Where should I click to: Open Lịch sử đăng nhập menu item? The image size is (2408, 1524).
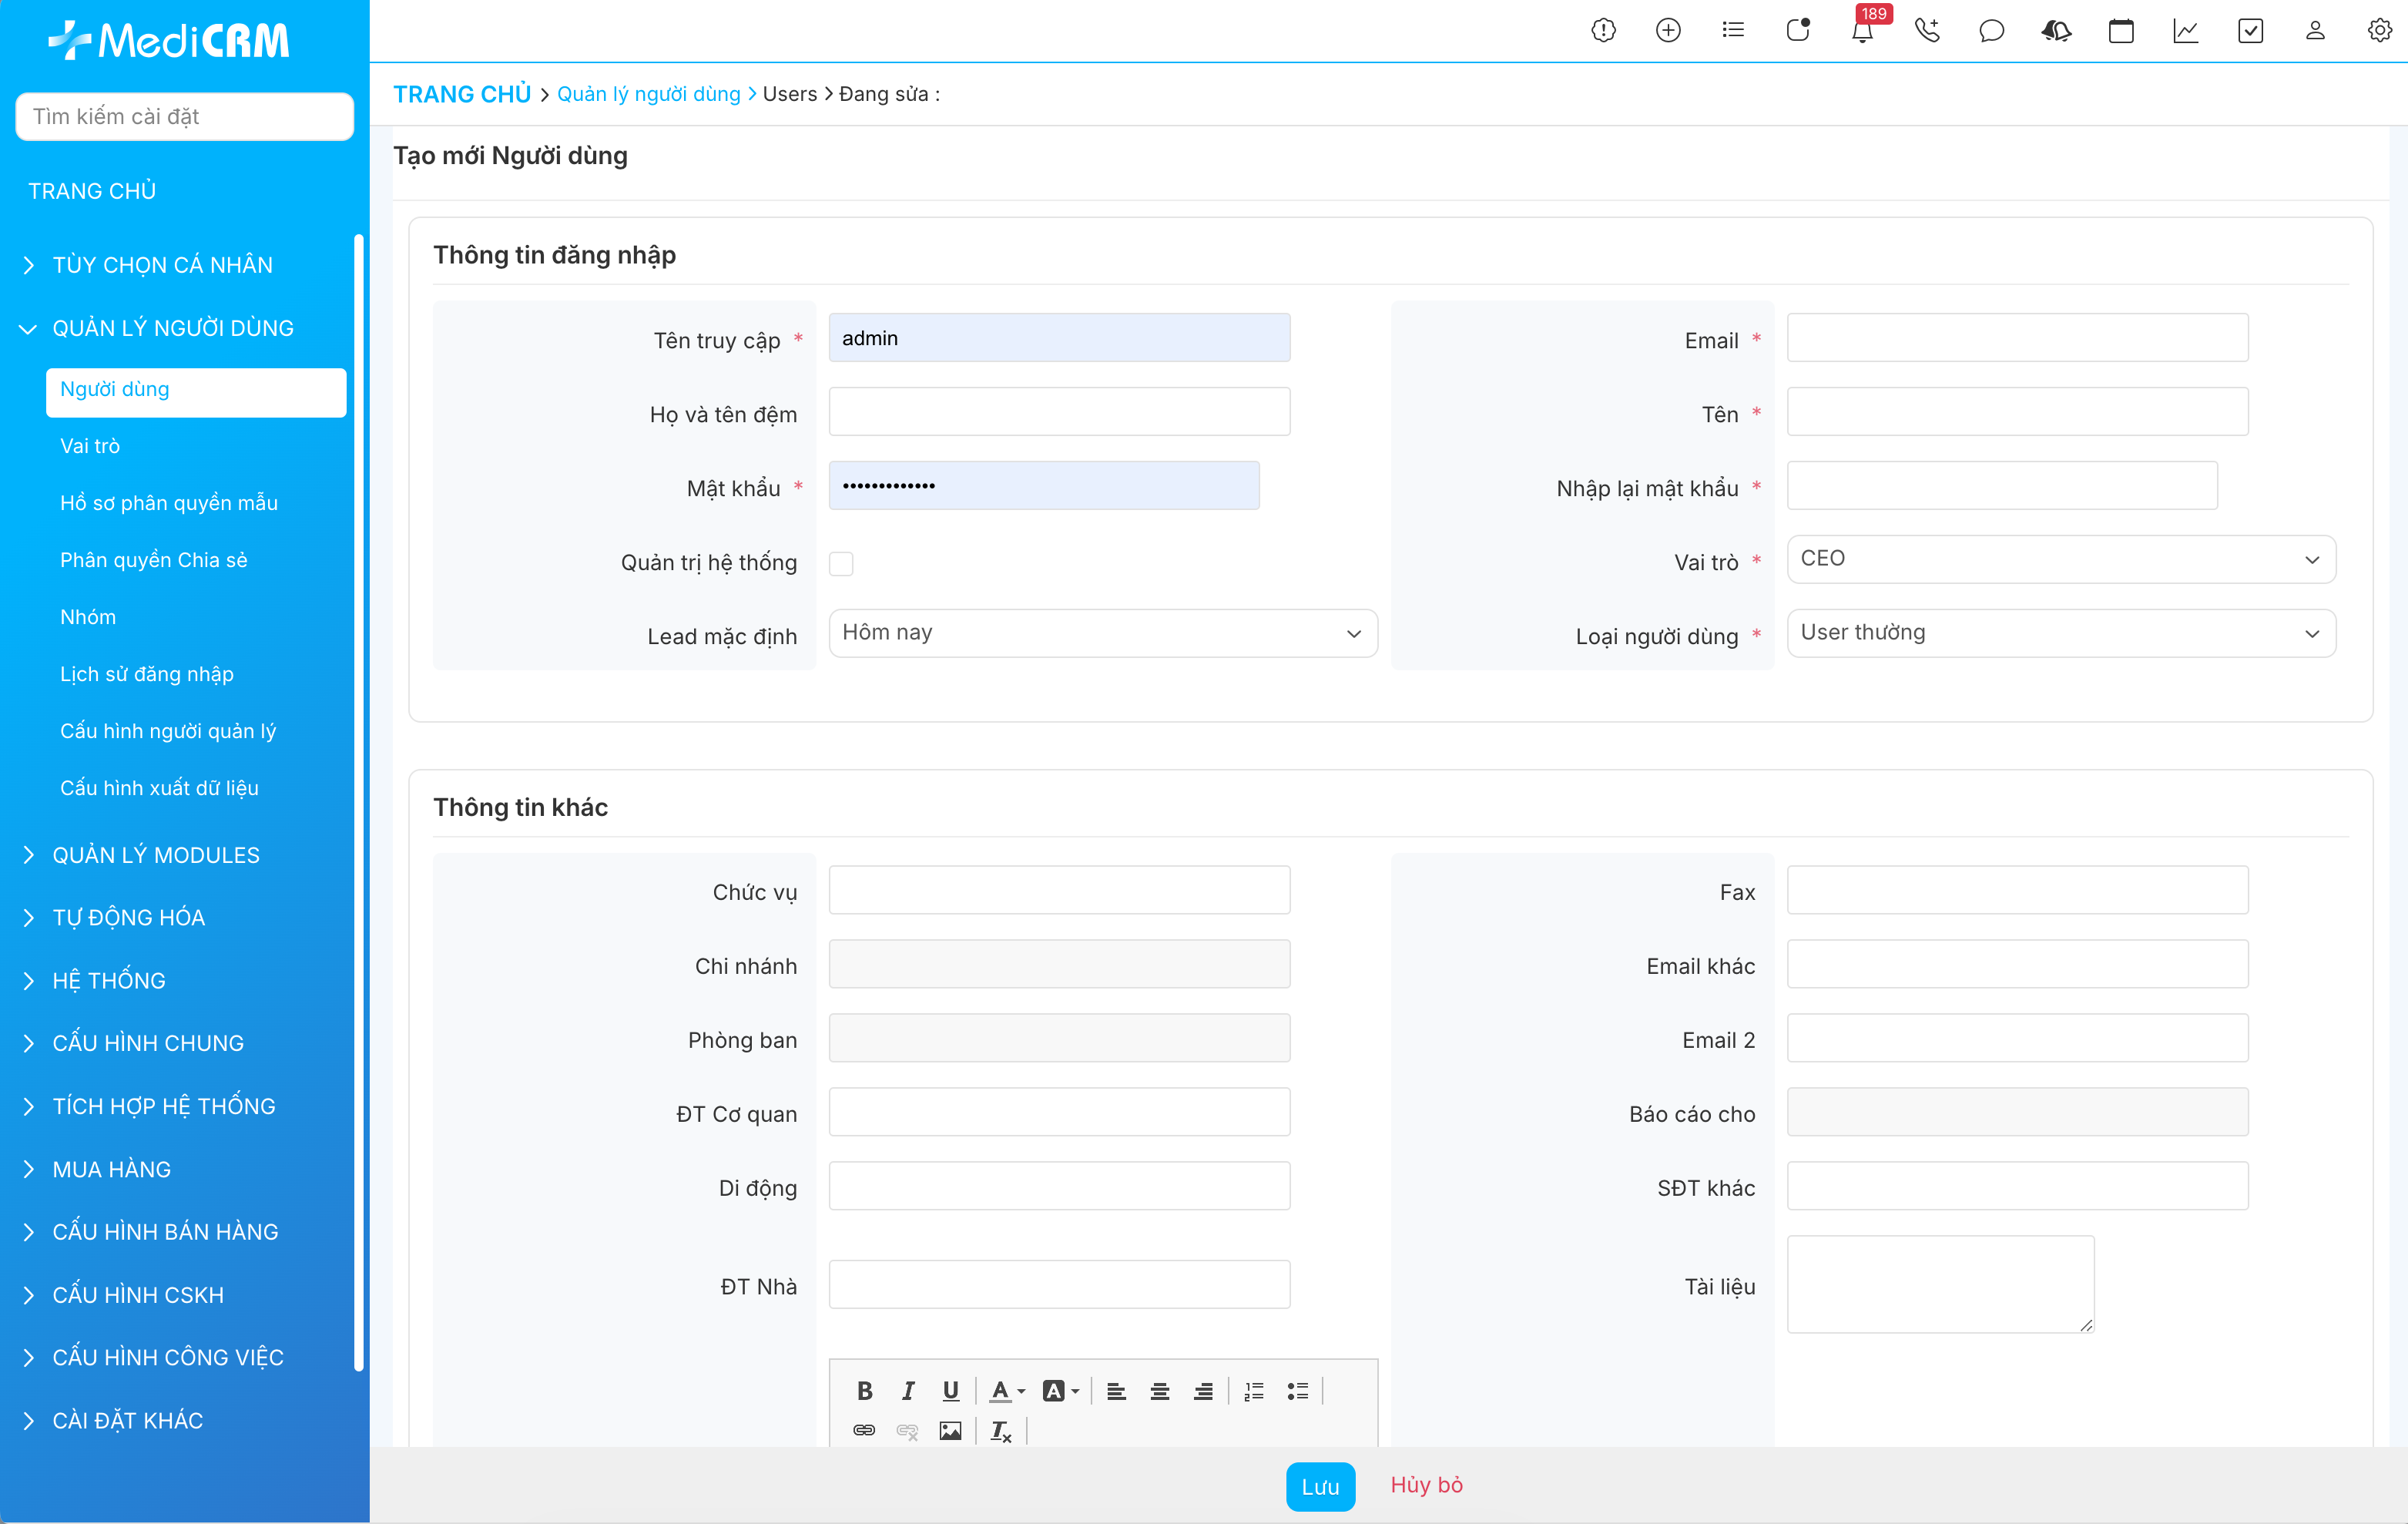(147, 674)
